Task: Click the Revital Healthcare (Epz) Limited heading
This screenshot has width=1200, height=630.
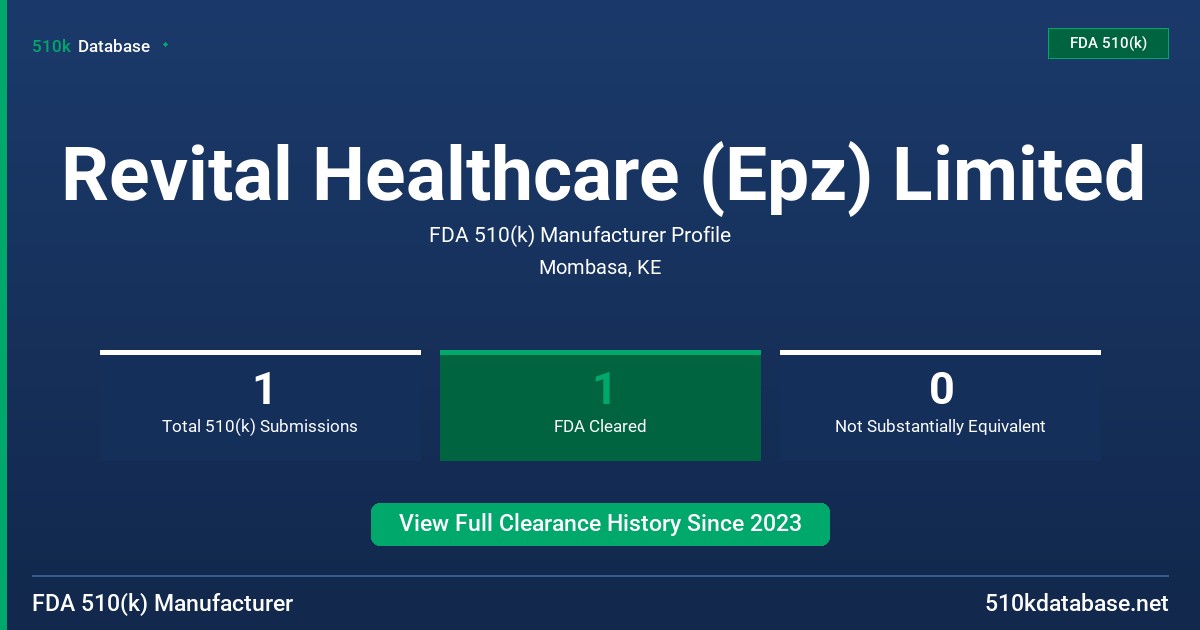Action: [x=603, y=175]
